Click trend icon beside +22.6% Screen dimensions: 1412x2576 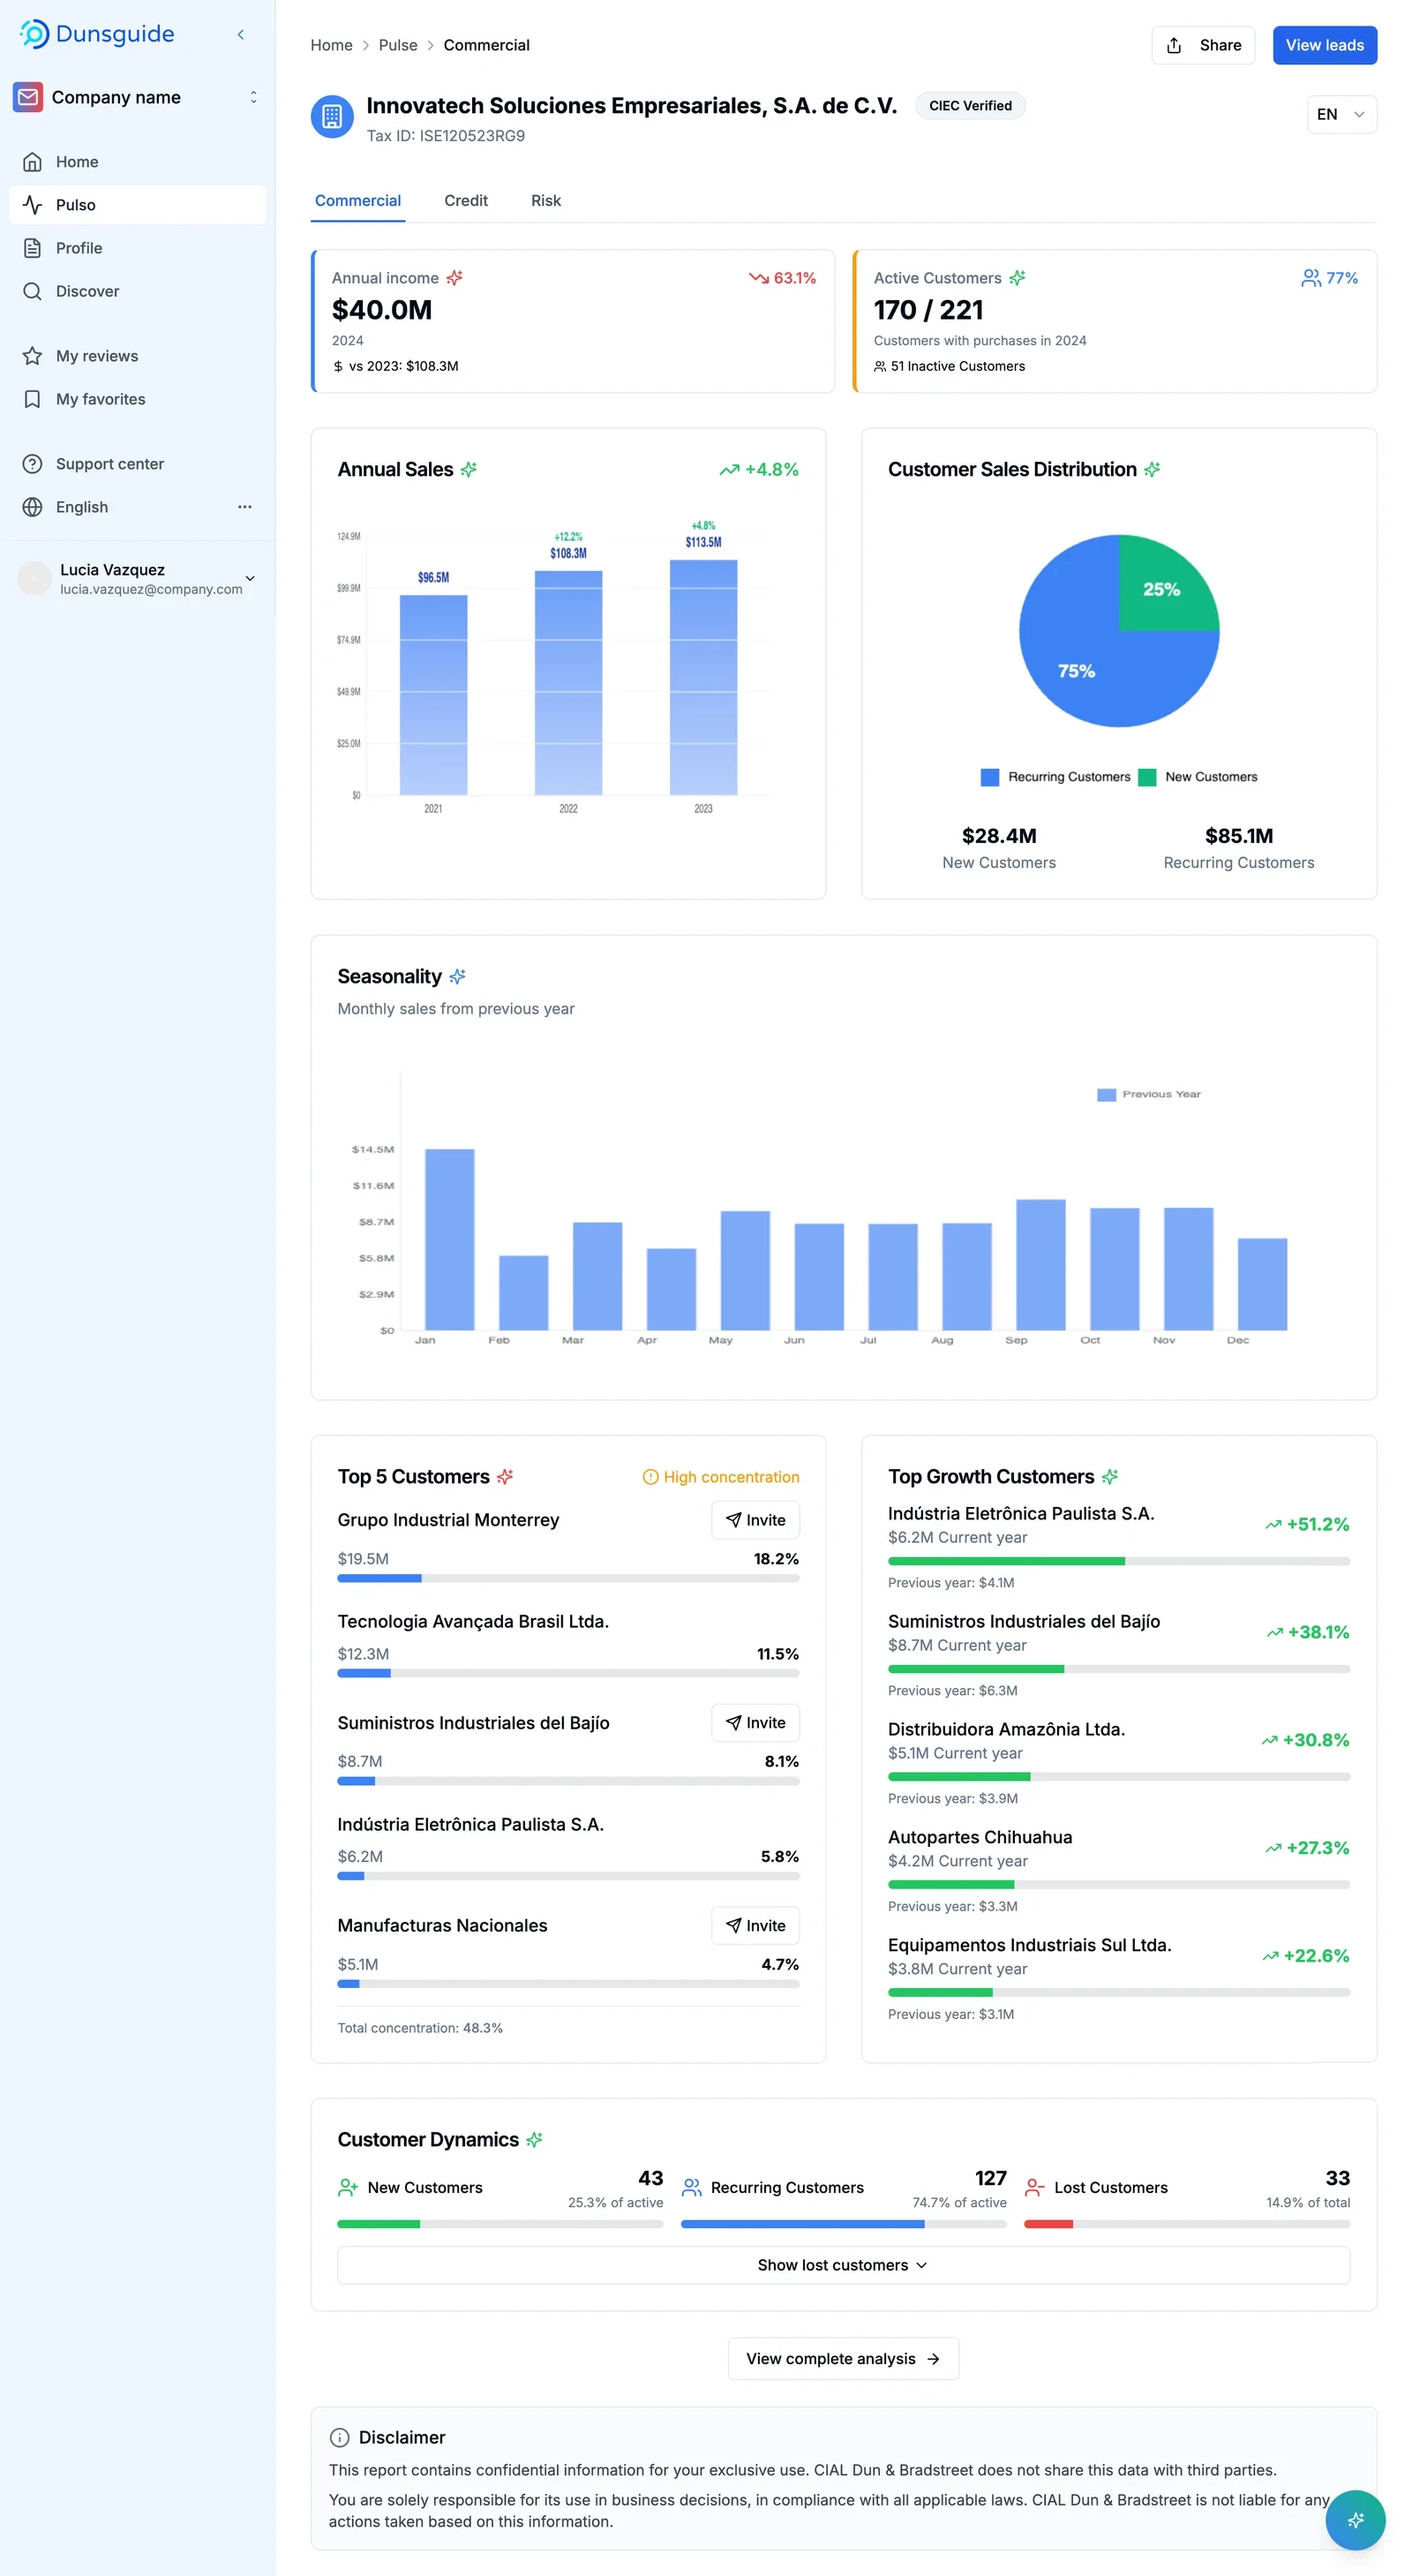click(x=1271, y=1956)
